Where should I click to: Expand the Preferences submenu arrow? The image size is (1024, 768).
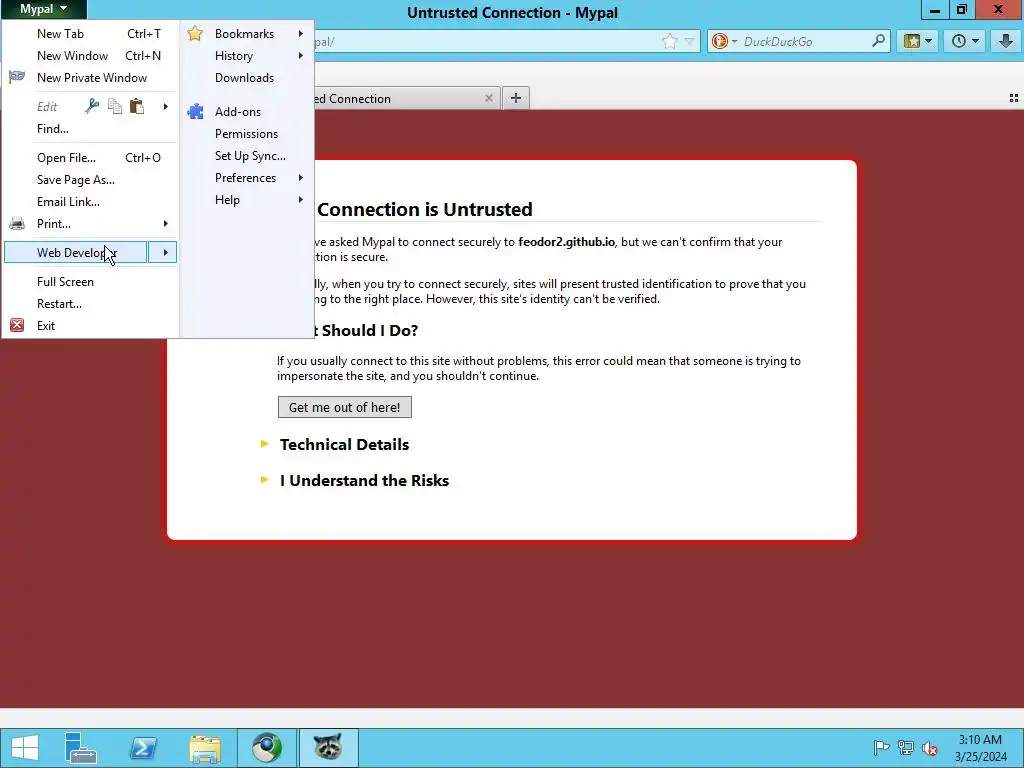[x=300, y=178]
